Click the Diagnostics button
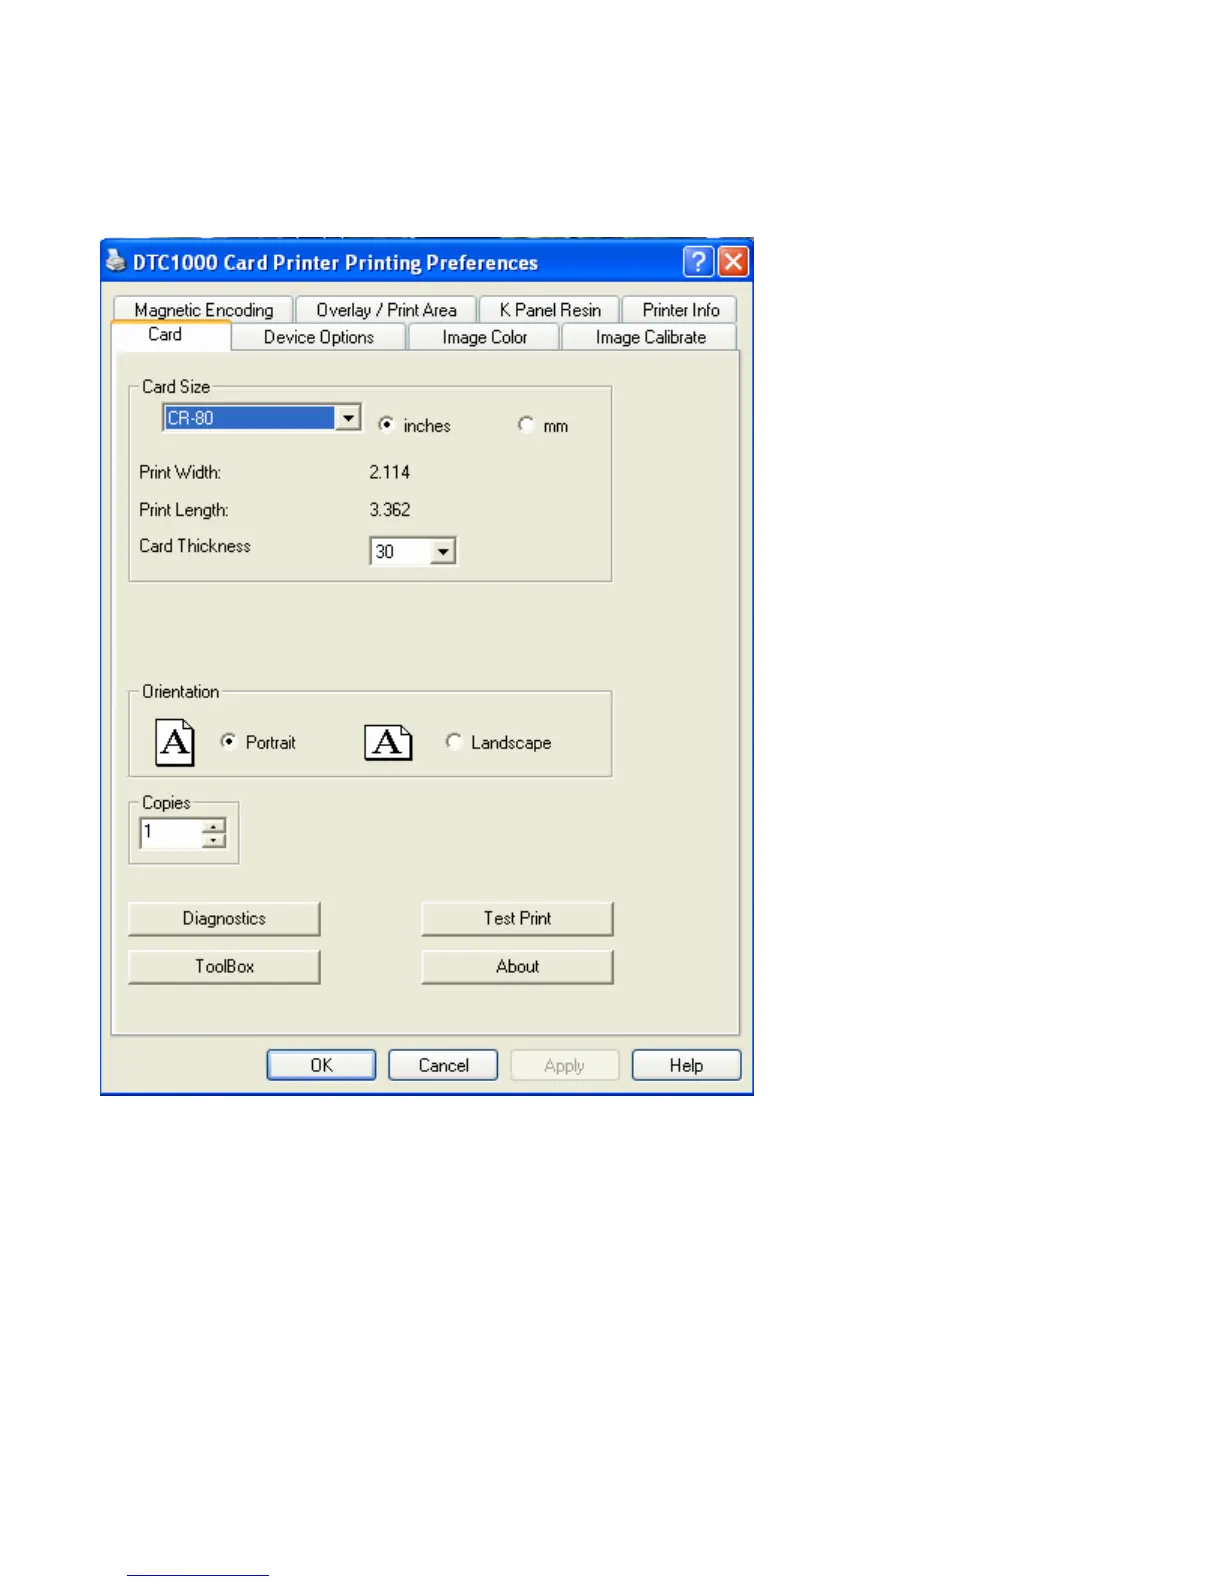This screenshot has width=1224, height=1584. pyautogui.click(x=224, y=918)
